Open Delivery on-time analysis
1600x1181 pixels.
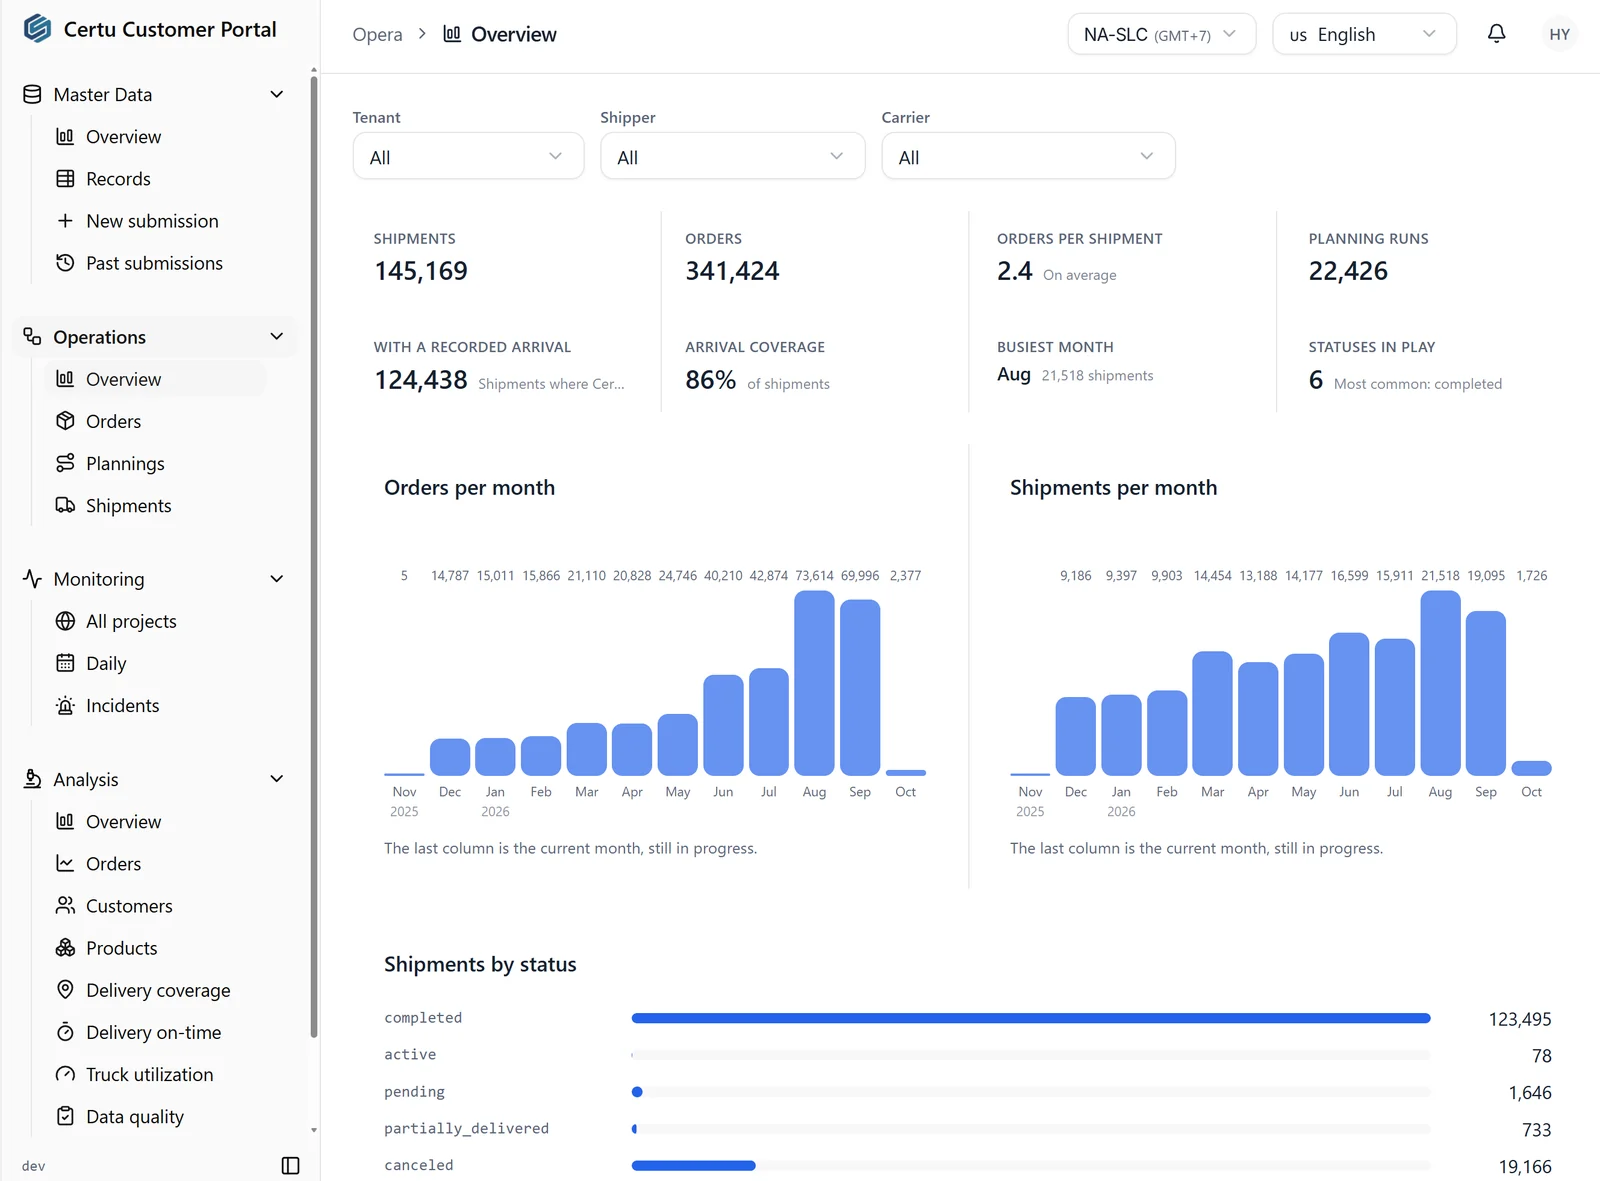tap(155, 1031)
